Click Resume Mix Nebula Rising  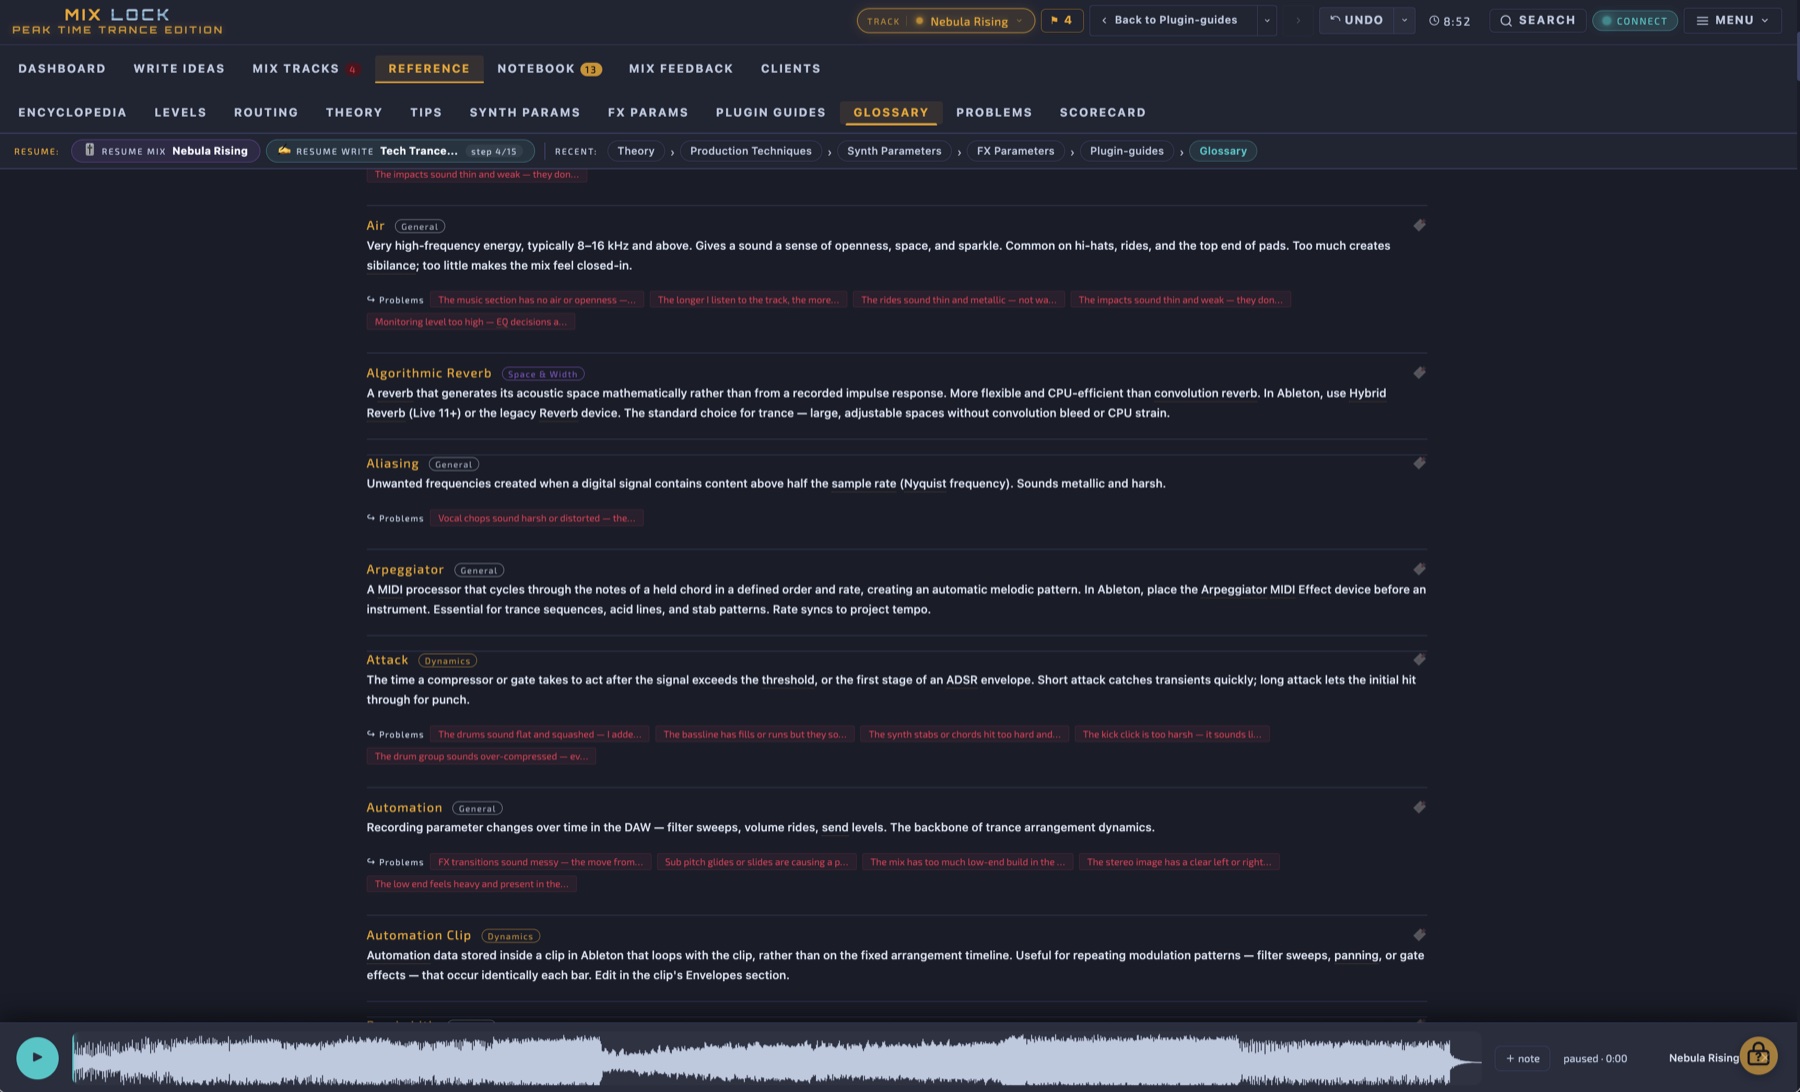(166, 151)
